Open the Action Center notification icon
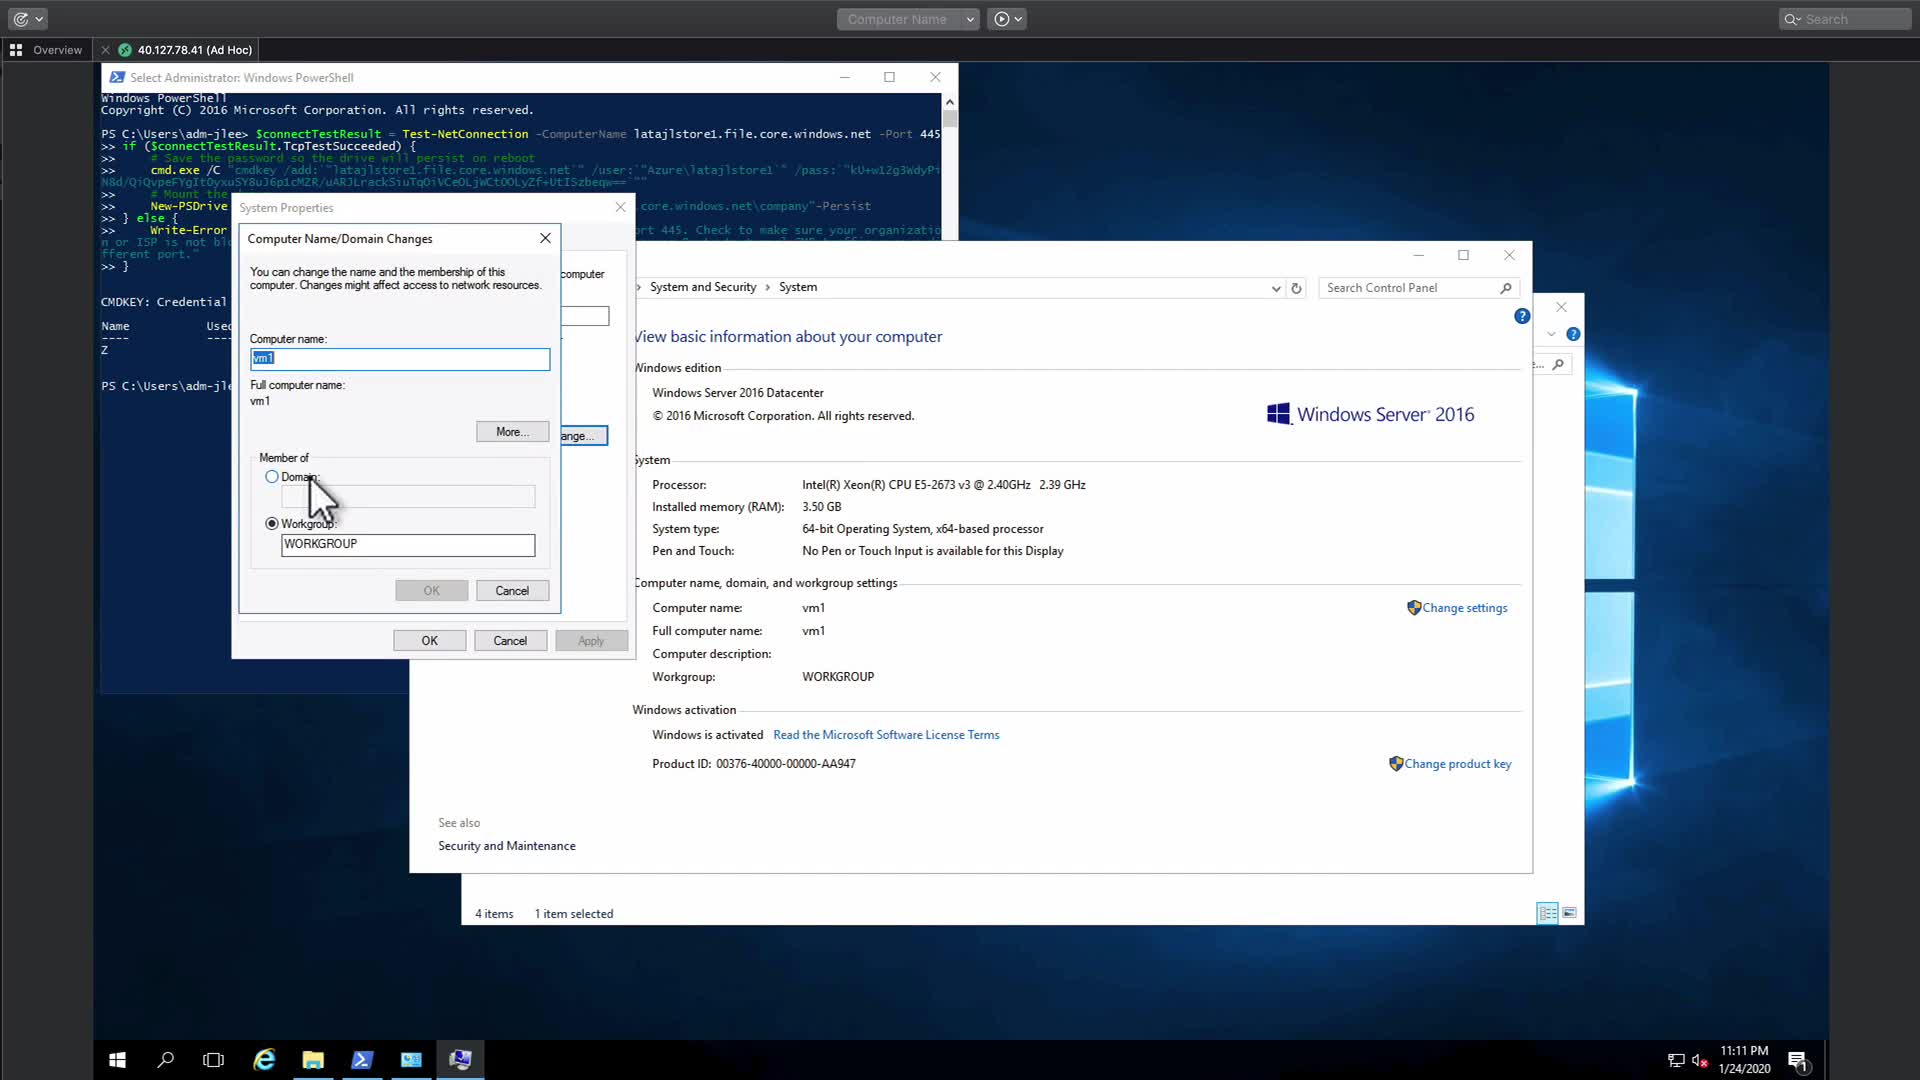This screenshot has height=1080, width=1920. click(x=1797, y=1061)
